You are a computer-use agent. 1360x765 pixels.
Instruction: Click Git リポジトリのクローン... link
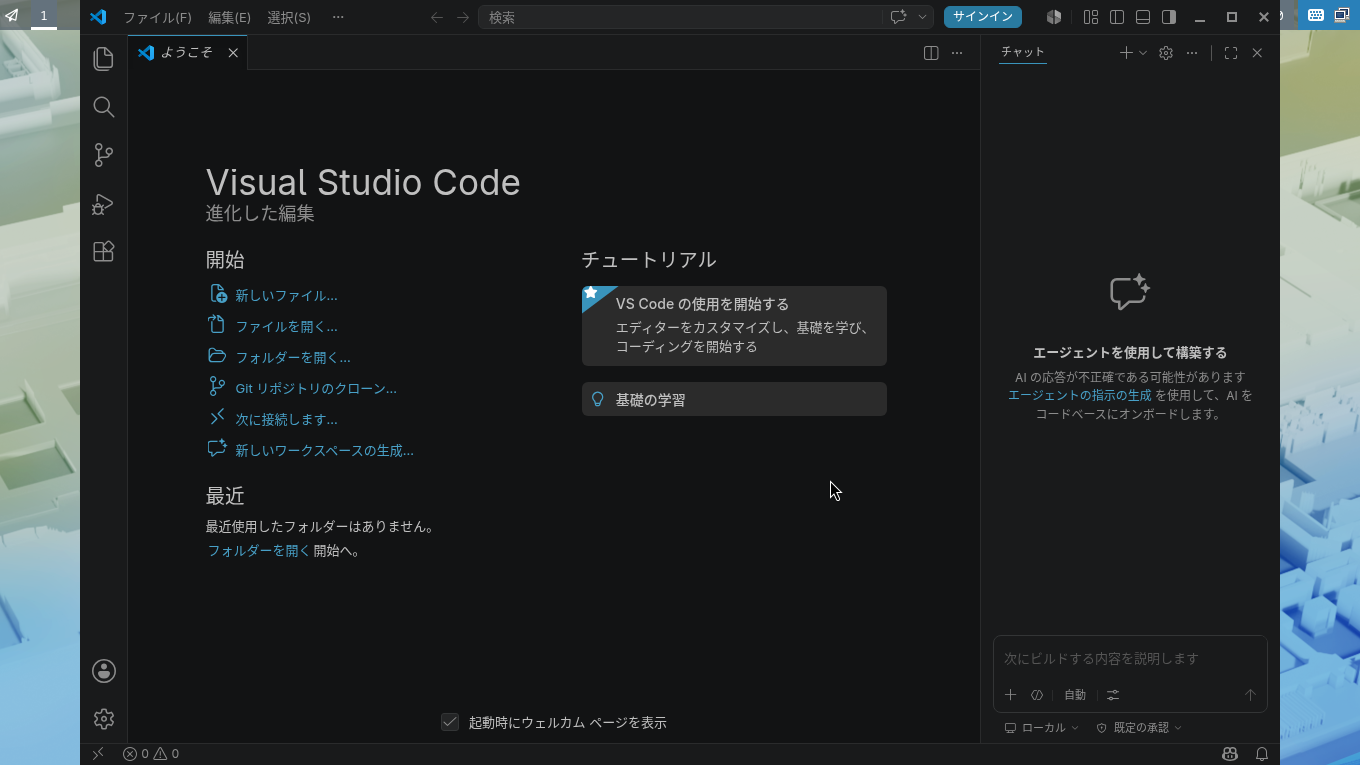click(x=316, y=389)
